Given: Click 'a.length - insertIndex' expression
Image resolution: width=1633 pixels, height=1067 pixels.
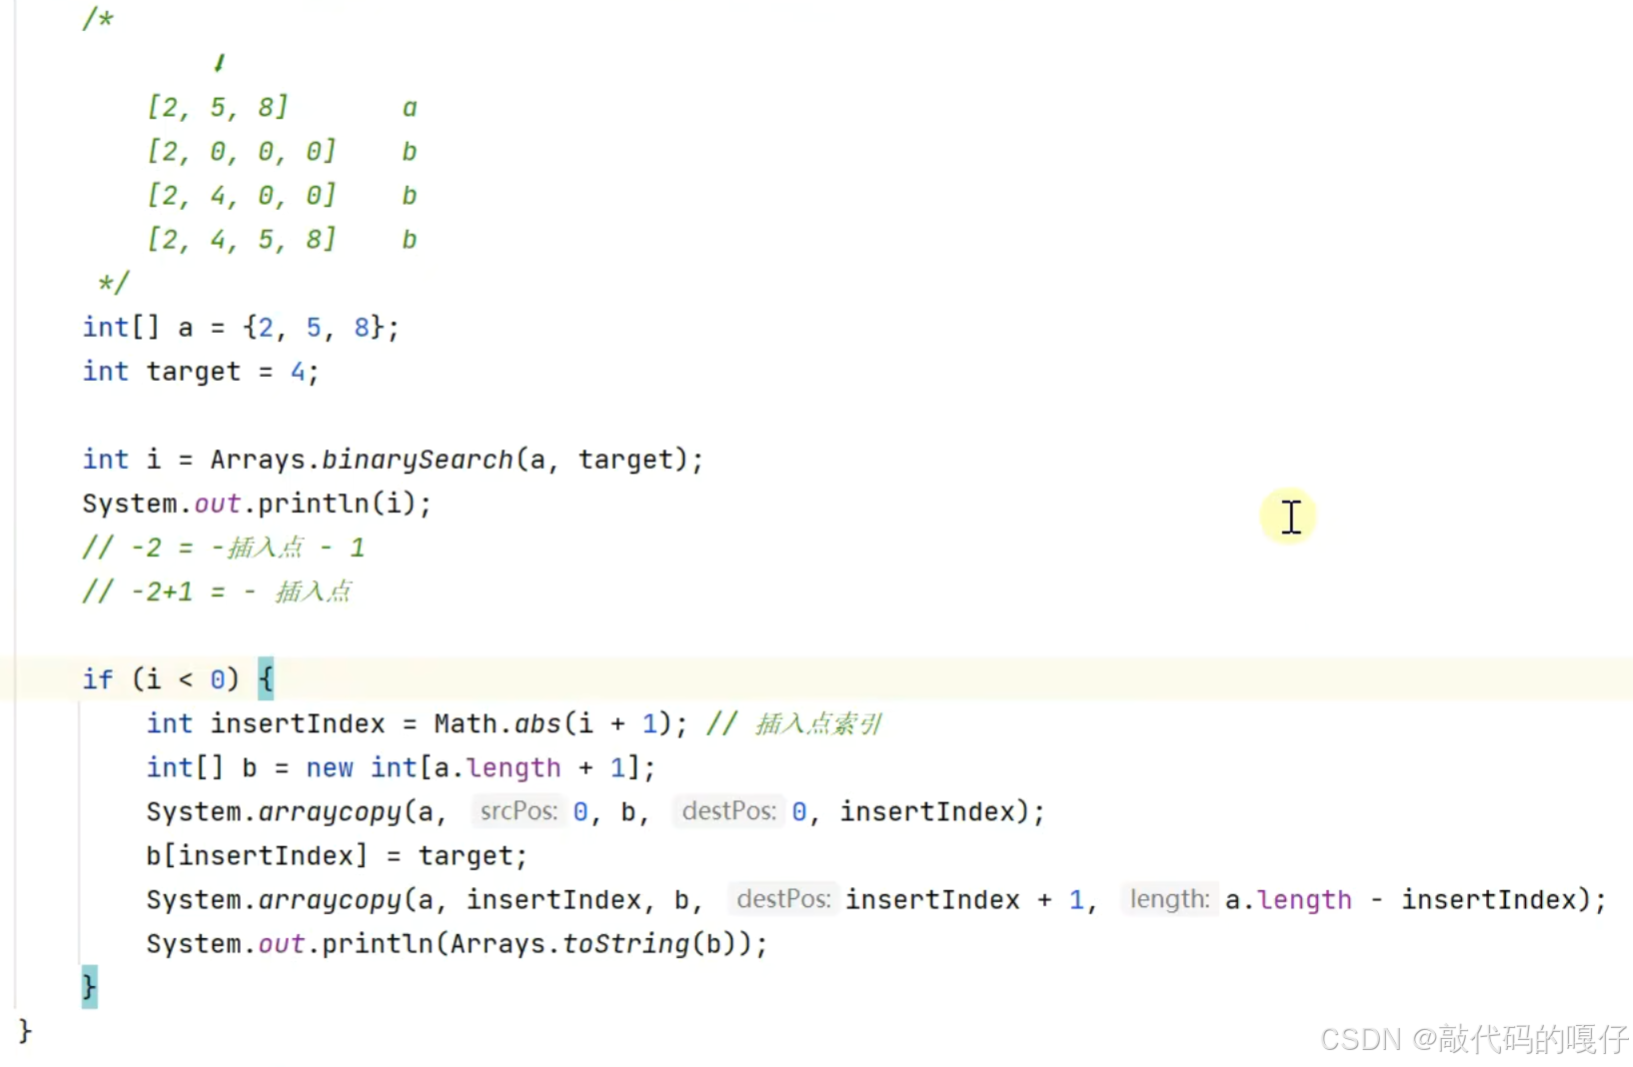Looking at the screenshot, I should coord(1401,899).
